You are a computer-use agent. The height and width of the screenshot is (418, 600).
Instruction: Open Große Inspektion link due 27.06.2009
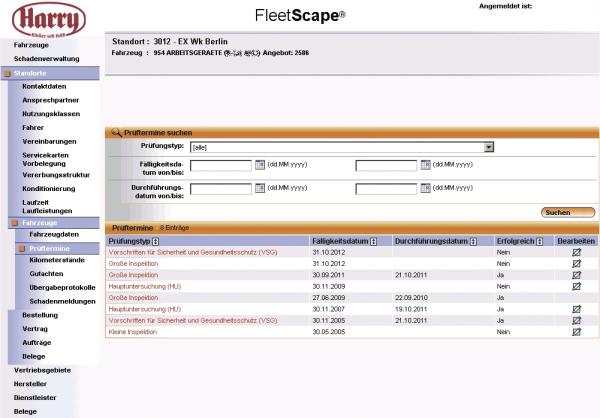click(133, 298)
